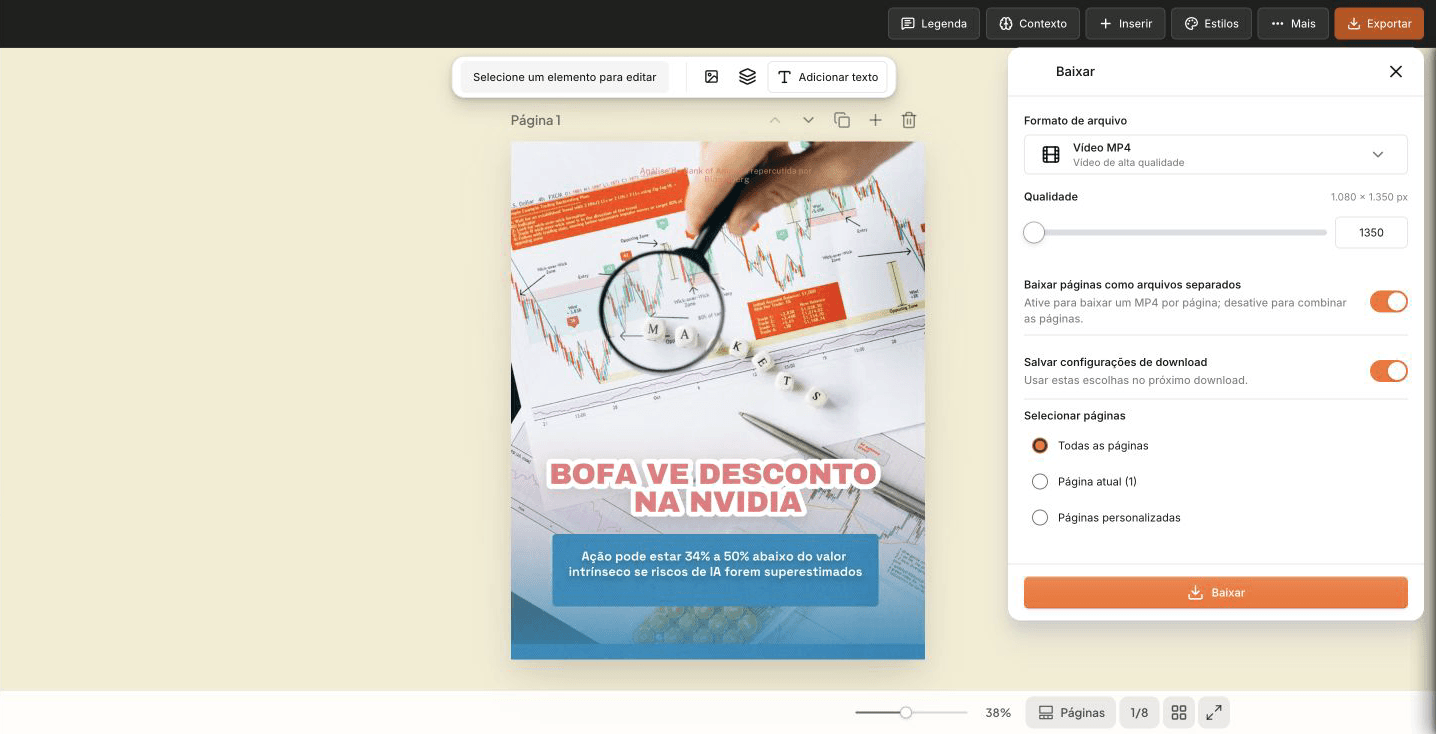The image size is (1436, 734).
Task: Select 'Todas as páginas' radio option
Action: 1040,446
